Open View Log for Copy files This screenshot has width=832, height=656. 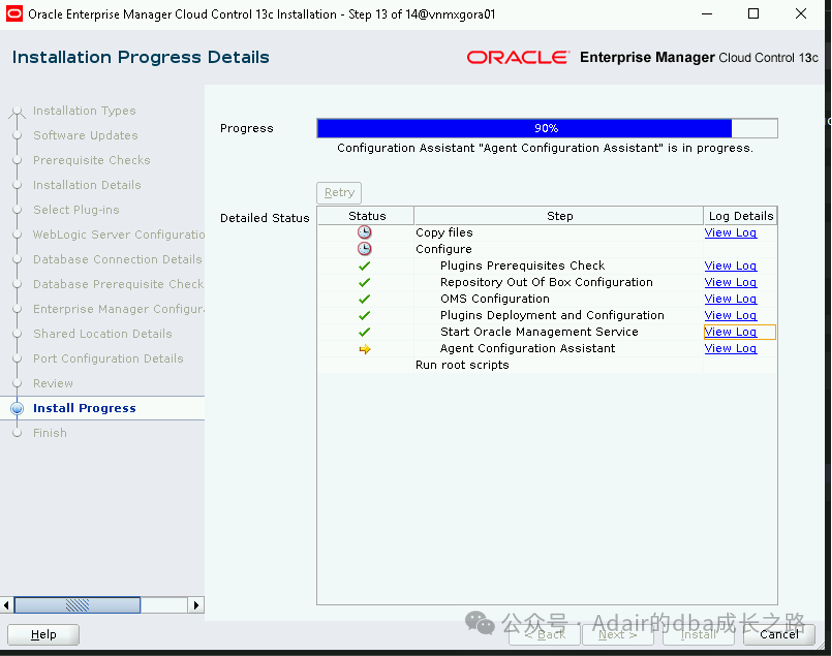(x=731, y=232)
